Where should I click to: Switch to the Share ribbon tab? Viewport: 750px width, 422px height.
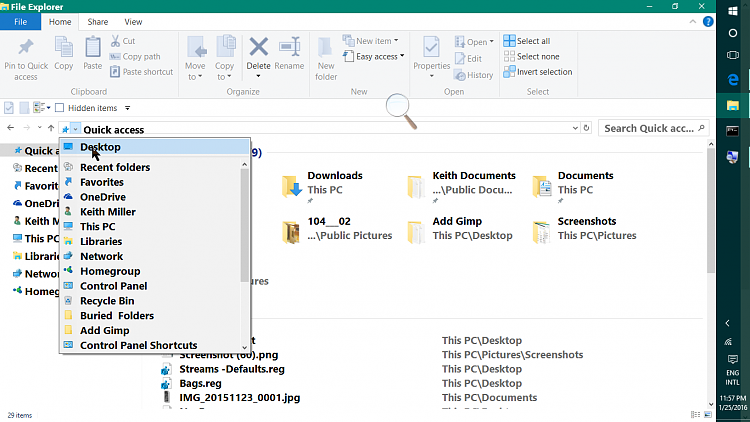click(98, 22)
